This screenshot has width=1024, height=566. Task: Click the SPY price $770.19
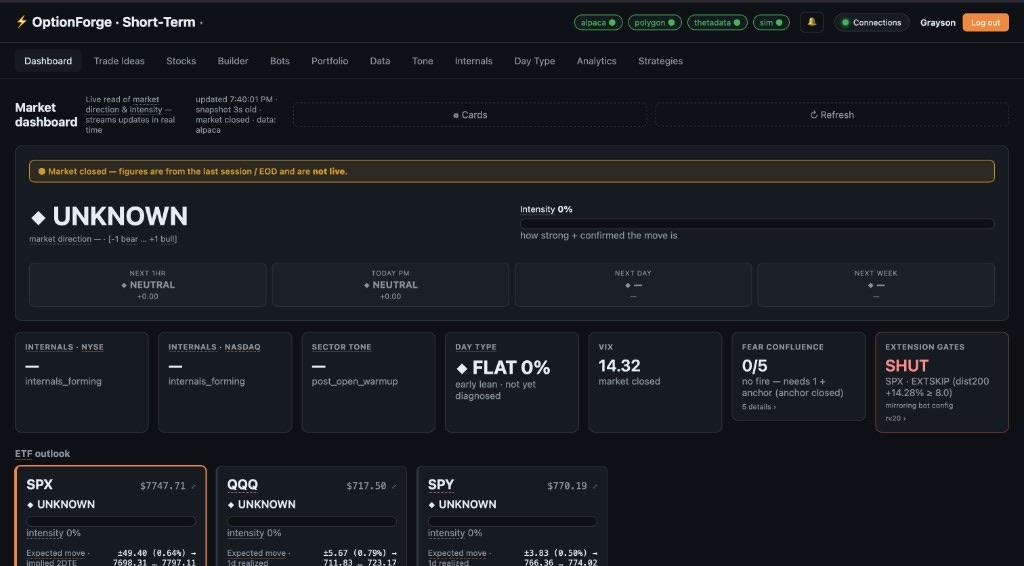click(x=567, y=486)
